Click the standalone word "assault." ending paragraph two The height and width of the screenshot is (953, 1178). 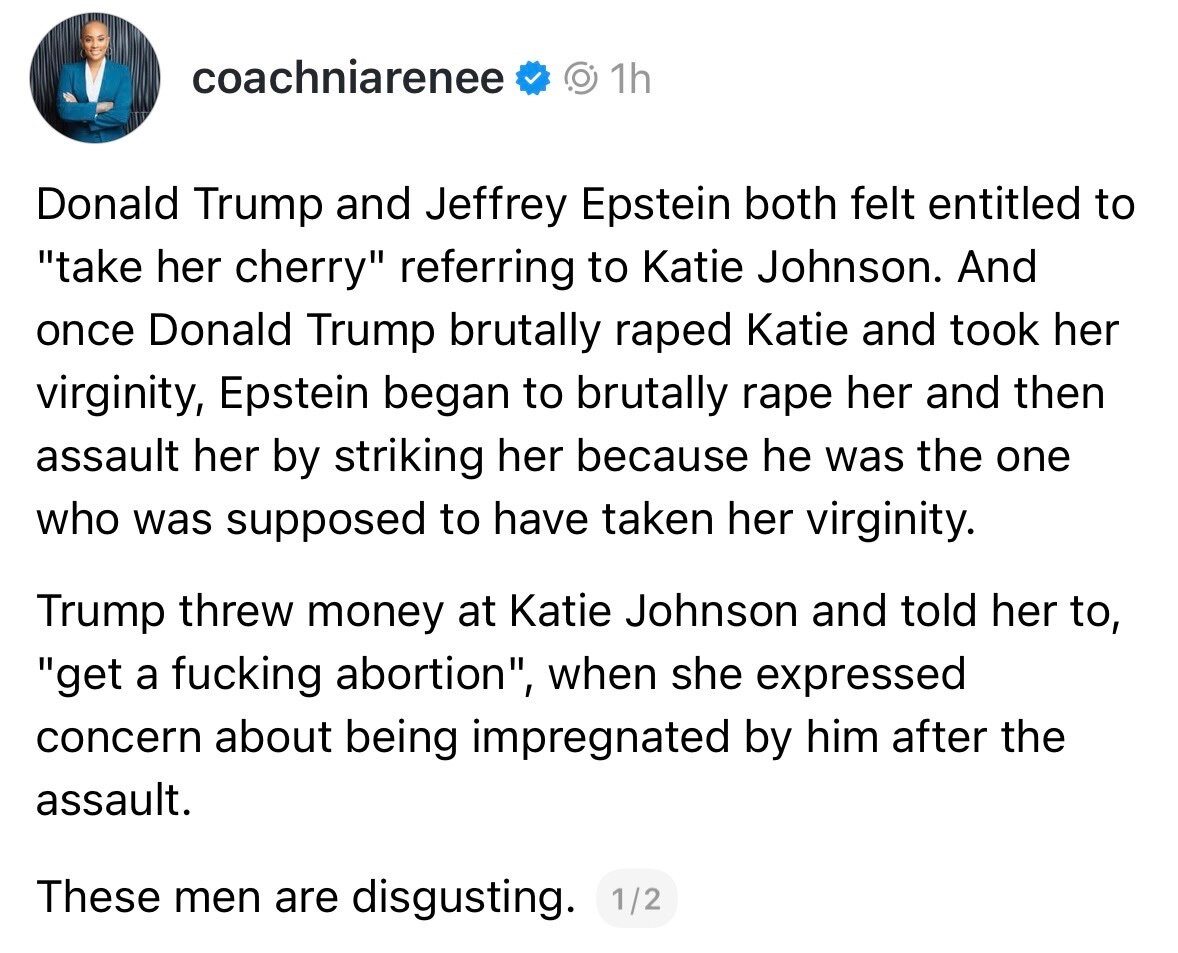[x=113, y=800]
